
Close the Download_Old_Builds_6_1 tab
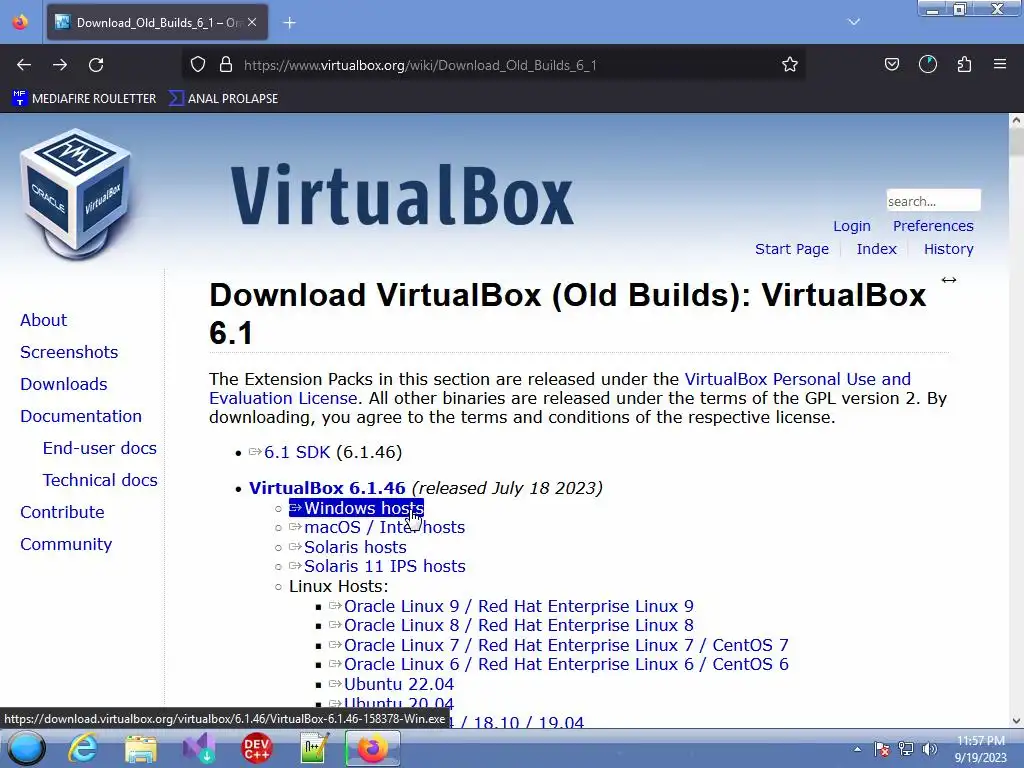[x=252, y=23]
